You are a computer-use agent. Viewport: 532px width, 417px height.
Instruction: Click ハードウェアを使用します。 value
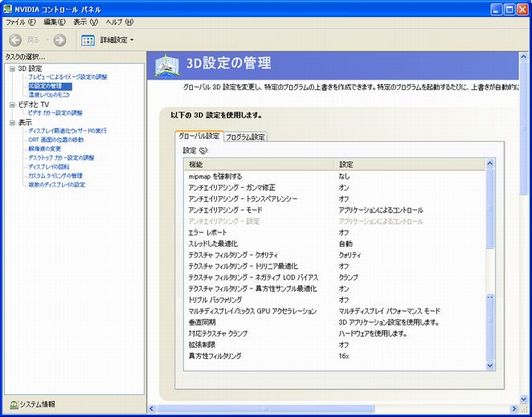(x=373, y=334)
